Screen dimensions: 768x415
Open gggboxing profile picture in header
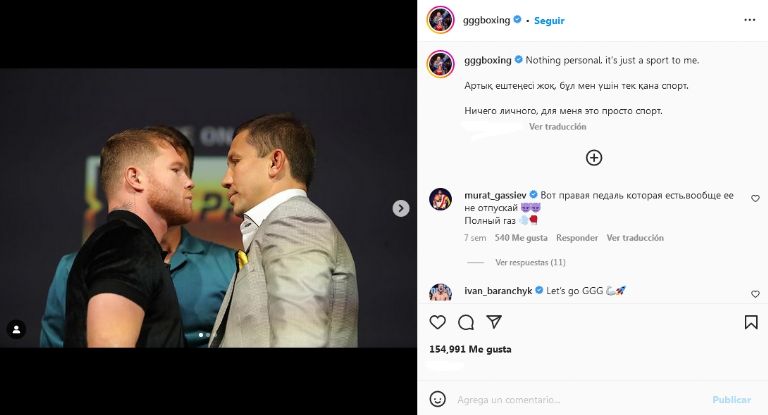441,19
